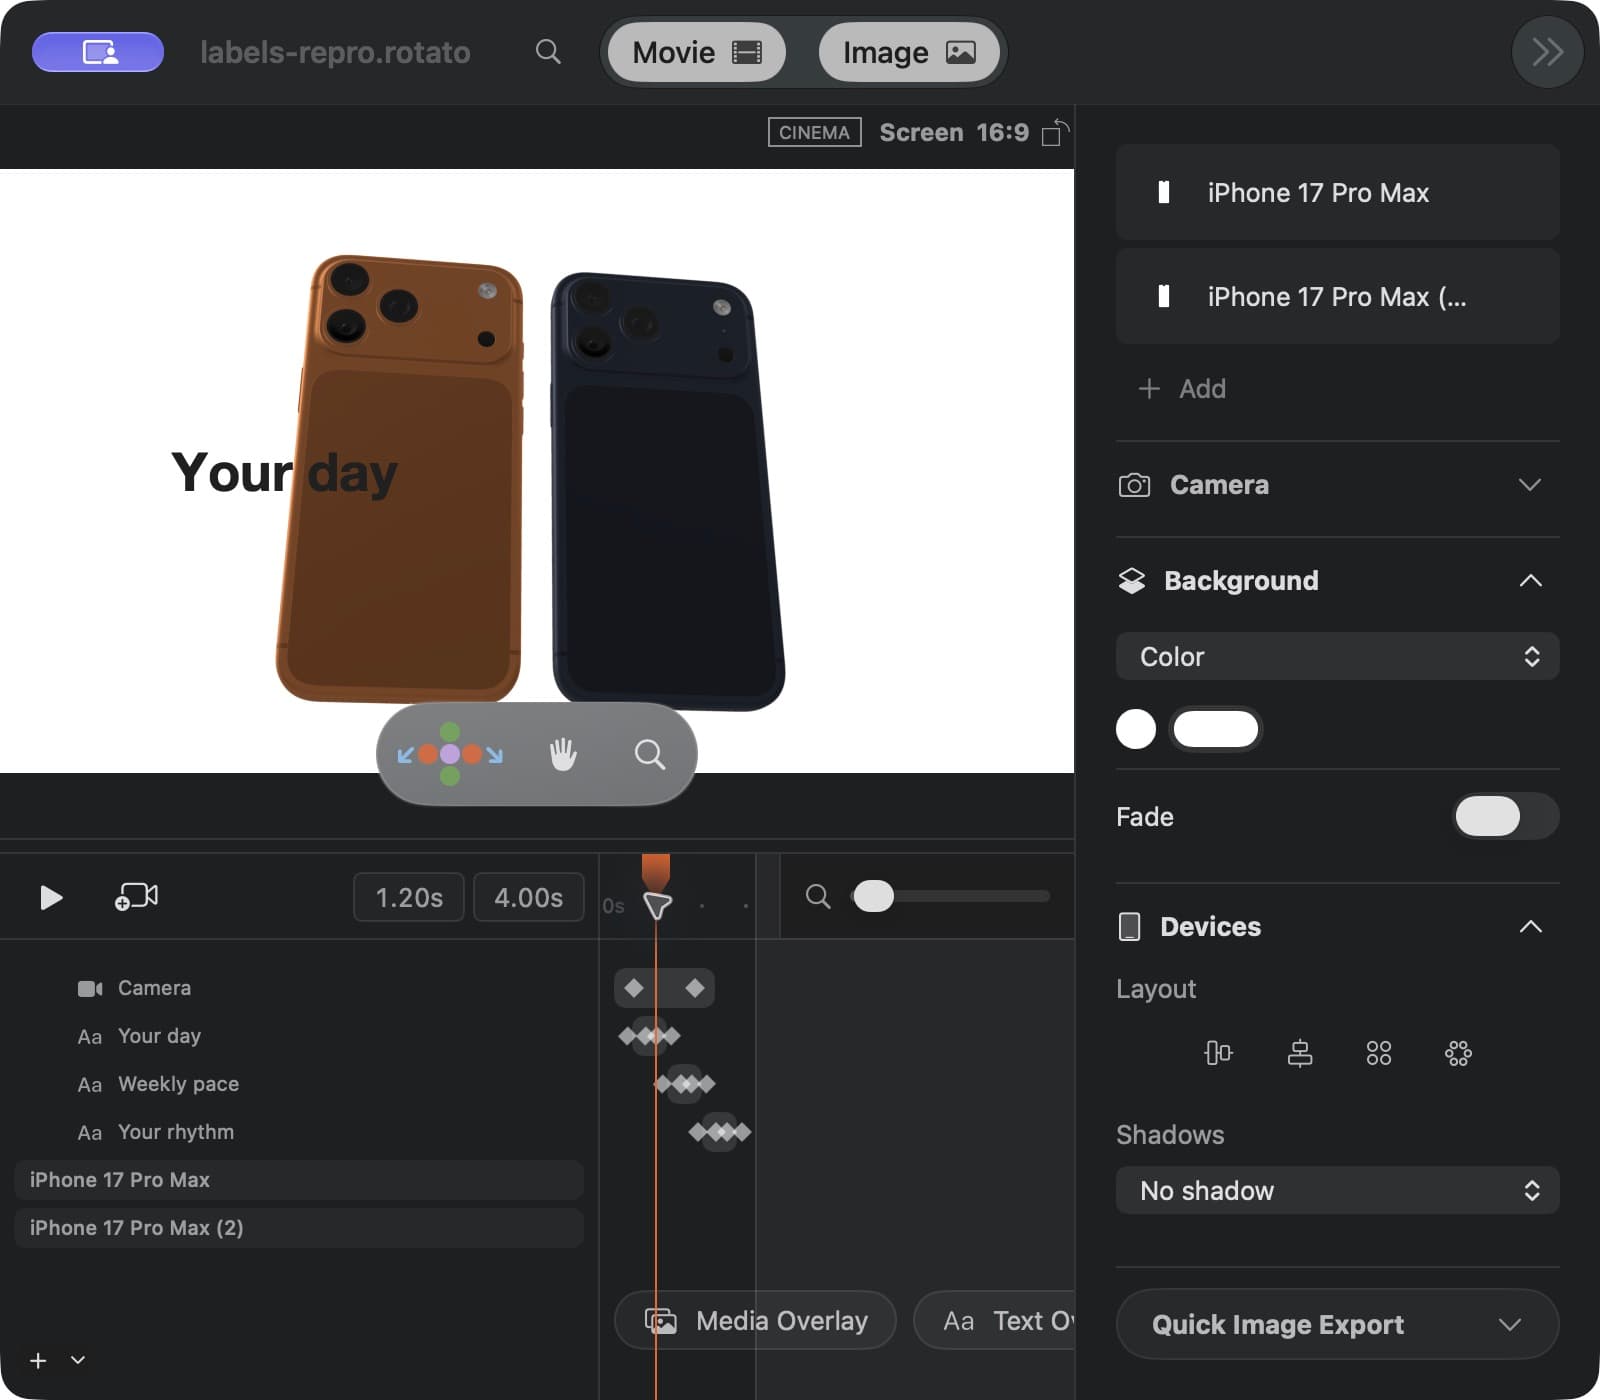This screenshot has height=1400, width=1600.
Task: Open the presentation mode button
Action: (98, 52)
